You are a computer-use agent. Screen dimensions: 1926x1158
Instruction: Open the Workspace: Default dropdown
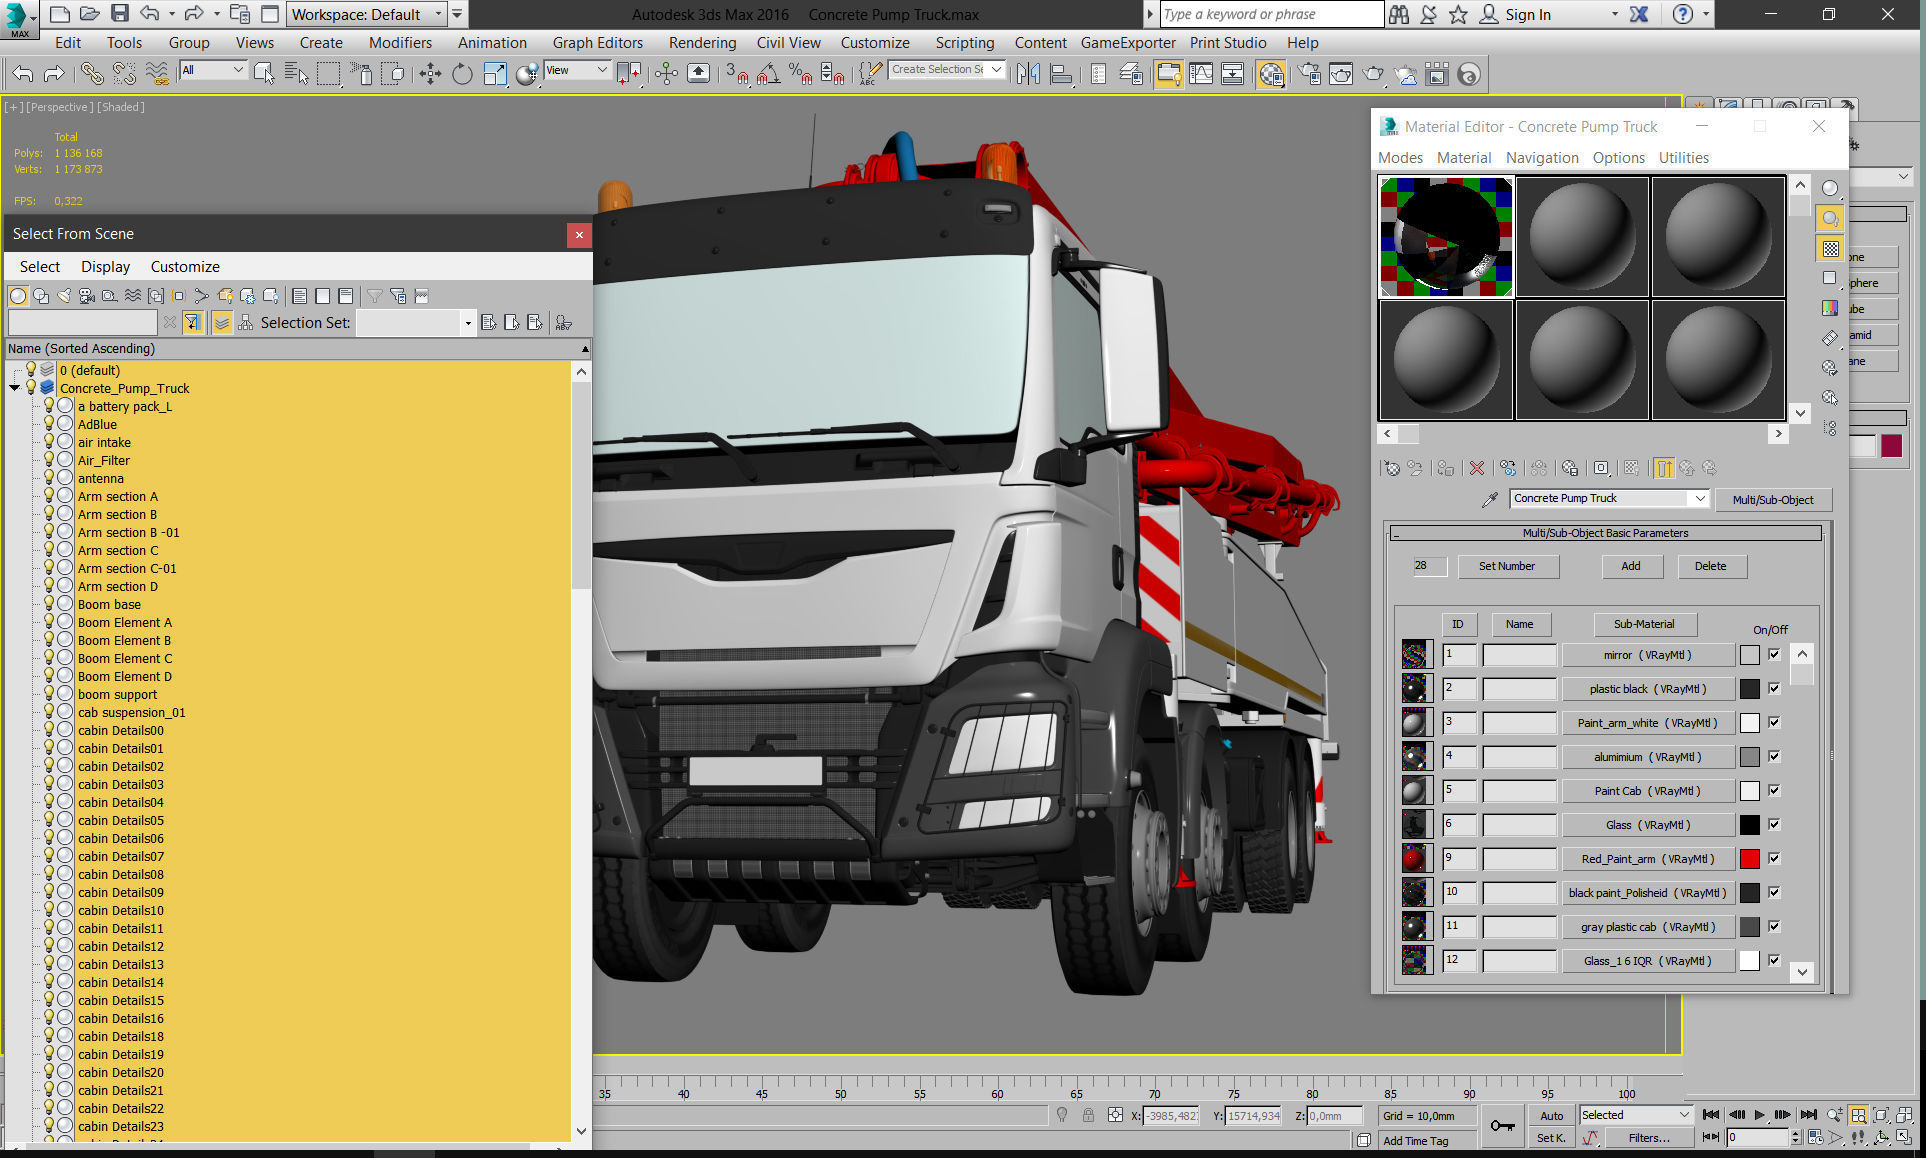[367, 14]
